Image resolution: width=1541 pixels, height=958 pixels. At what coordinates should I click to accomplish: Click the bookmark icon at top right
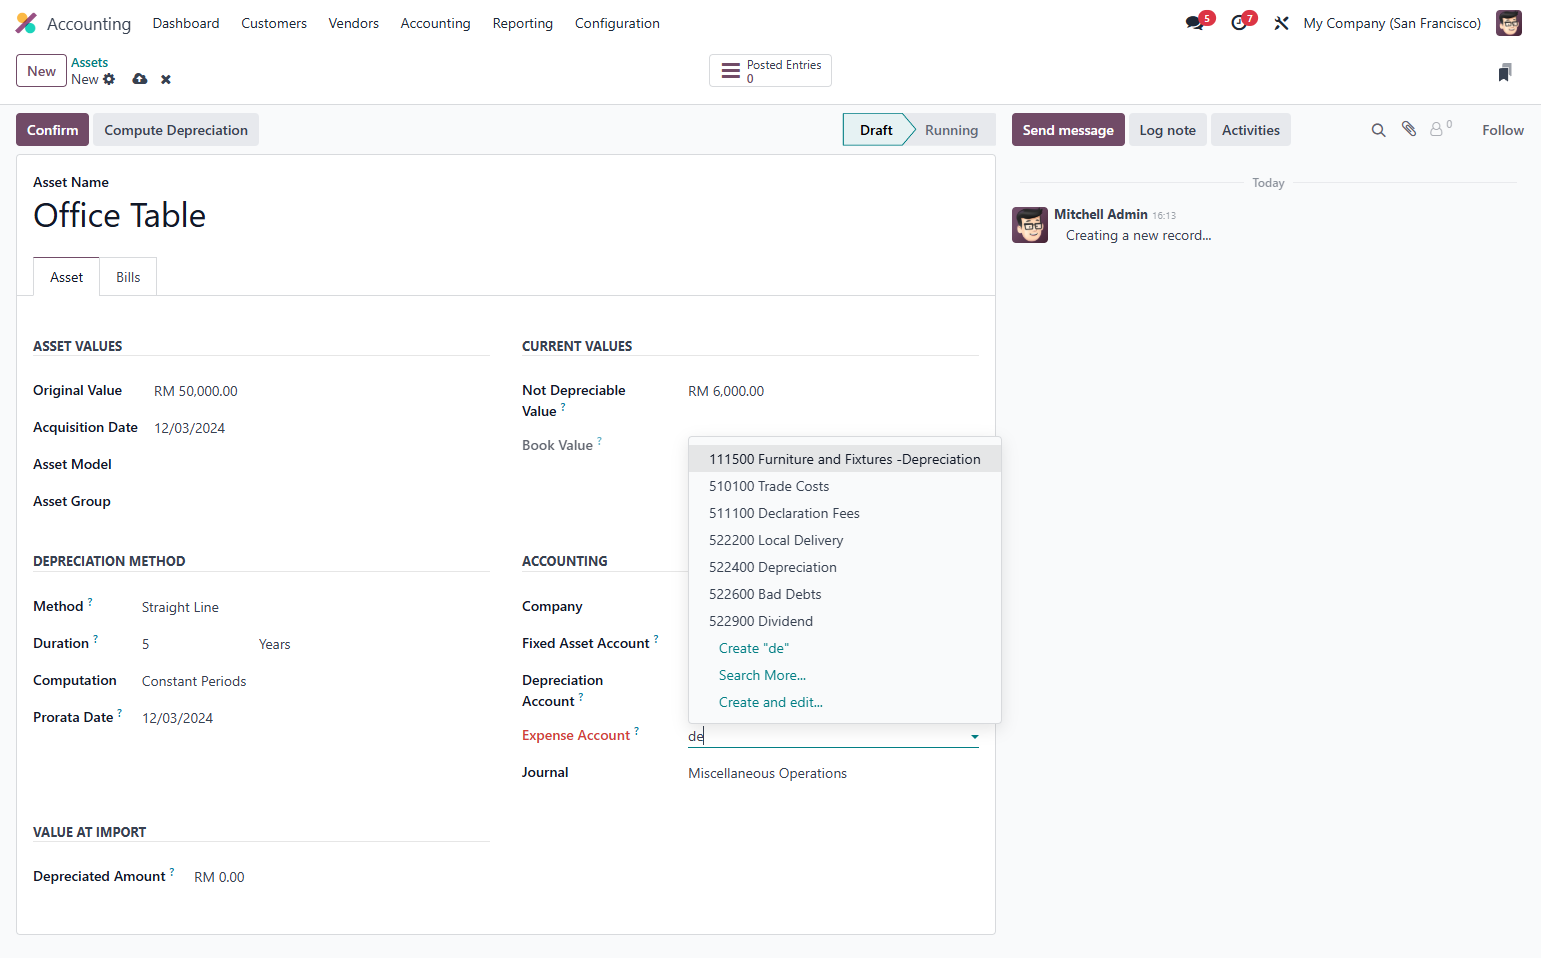click(1505, 72)
